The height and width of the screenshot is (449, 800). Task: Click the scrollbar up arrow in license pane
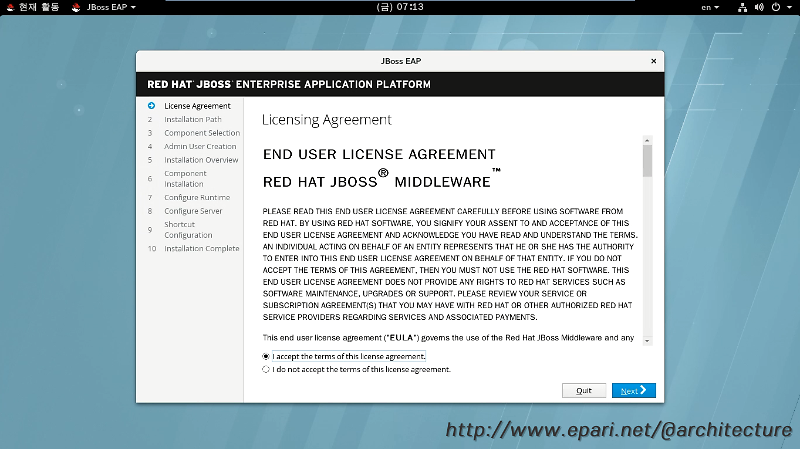pyautogui.click(x=647, y=140)
